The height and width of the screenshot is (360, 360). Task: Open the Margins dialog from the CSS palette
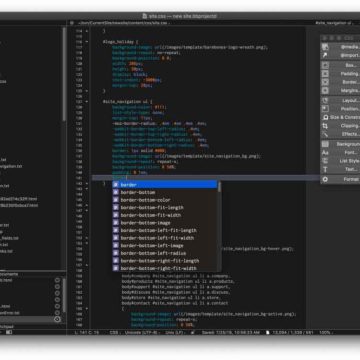[341, 90]
